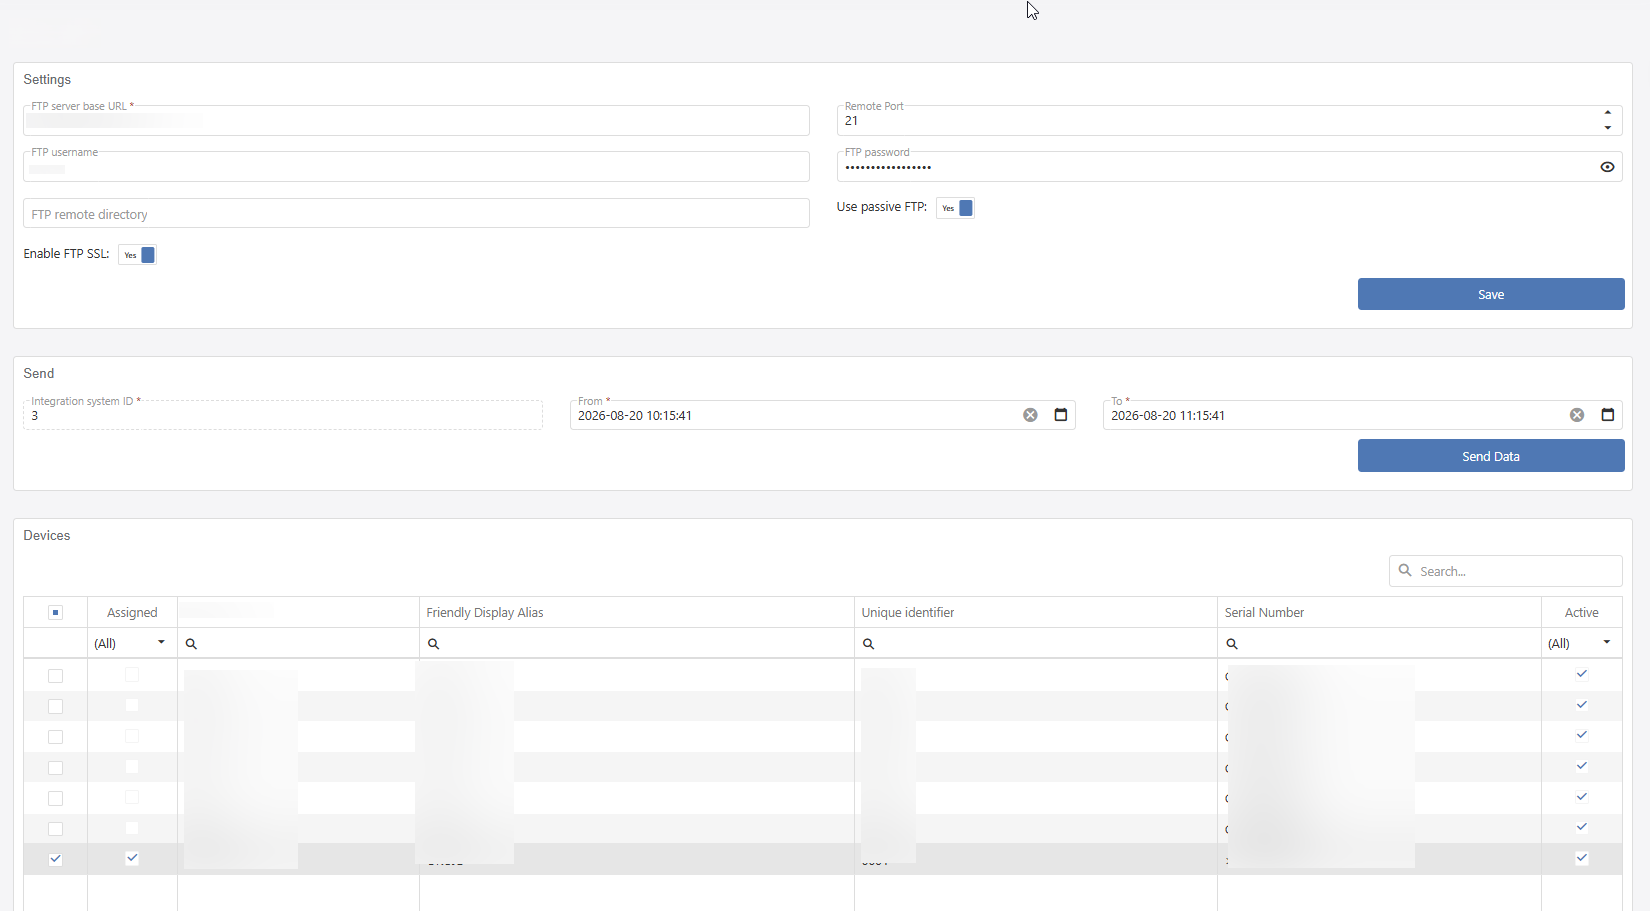Sort by the Assigned column header
The width and height of the screenshot is (1650, 911).
tap(132, 613)
